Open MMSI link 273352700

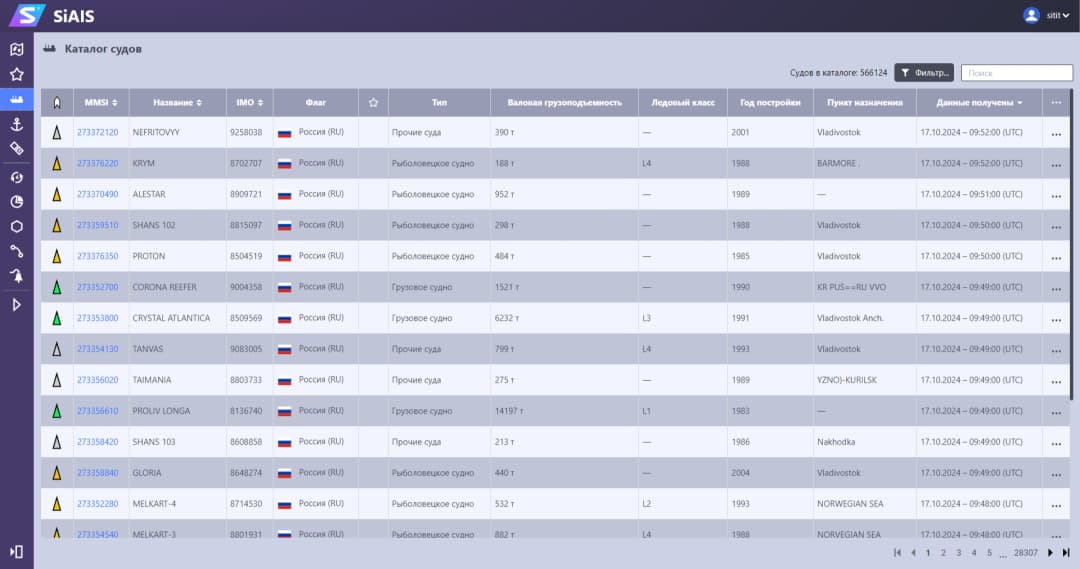[97, 287]
